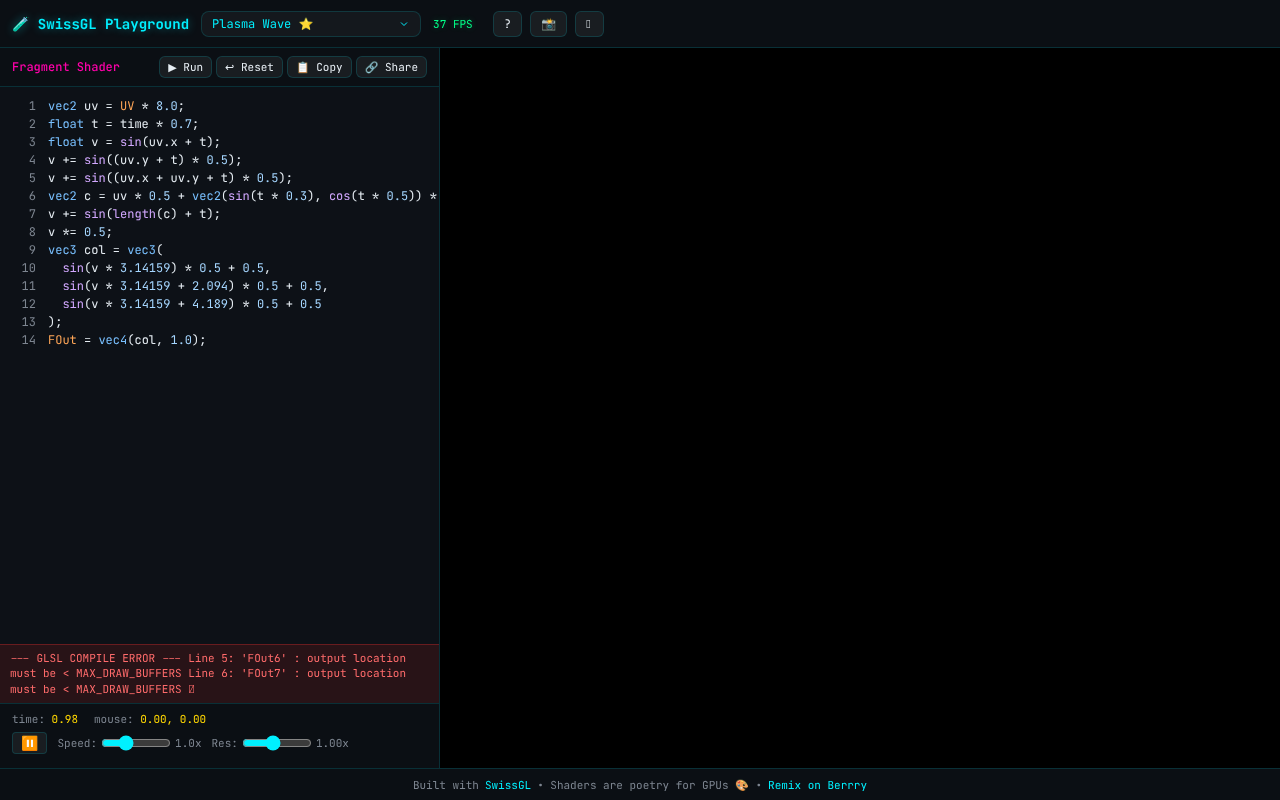Image resolution: width=1280 pixels, height=800 pixels.
Task: Click the test tube logo icon
Action: tap(20, 24)
